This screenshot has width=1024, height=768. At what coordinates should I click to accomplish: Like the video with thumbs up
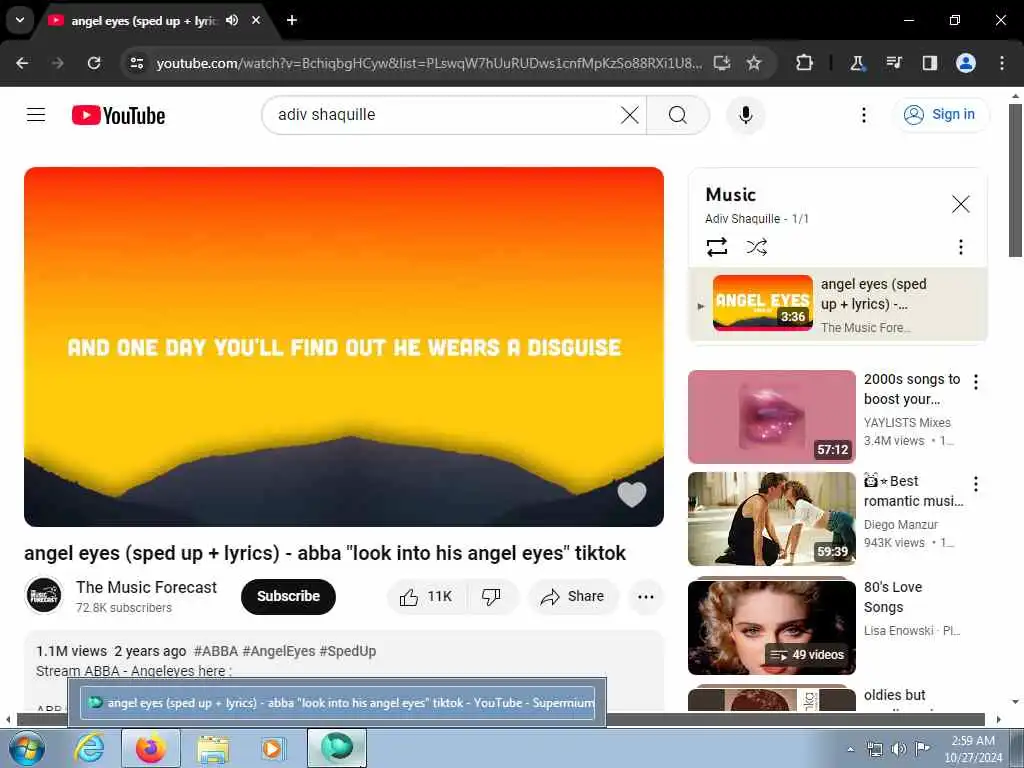427,596
